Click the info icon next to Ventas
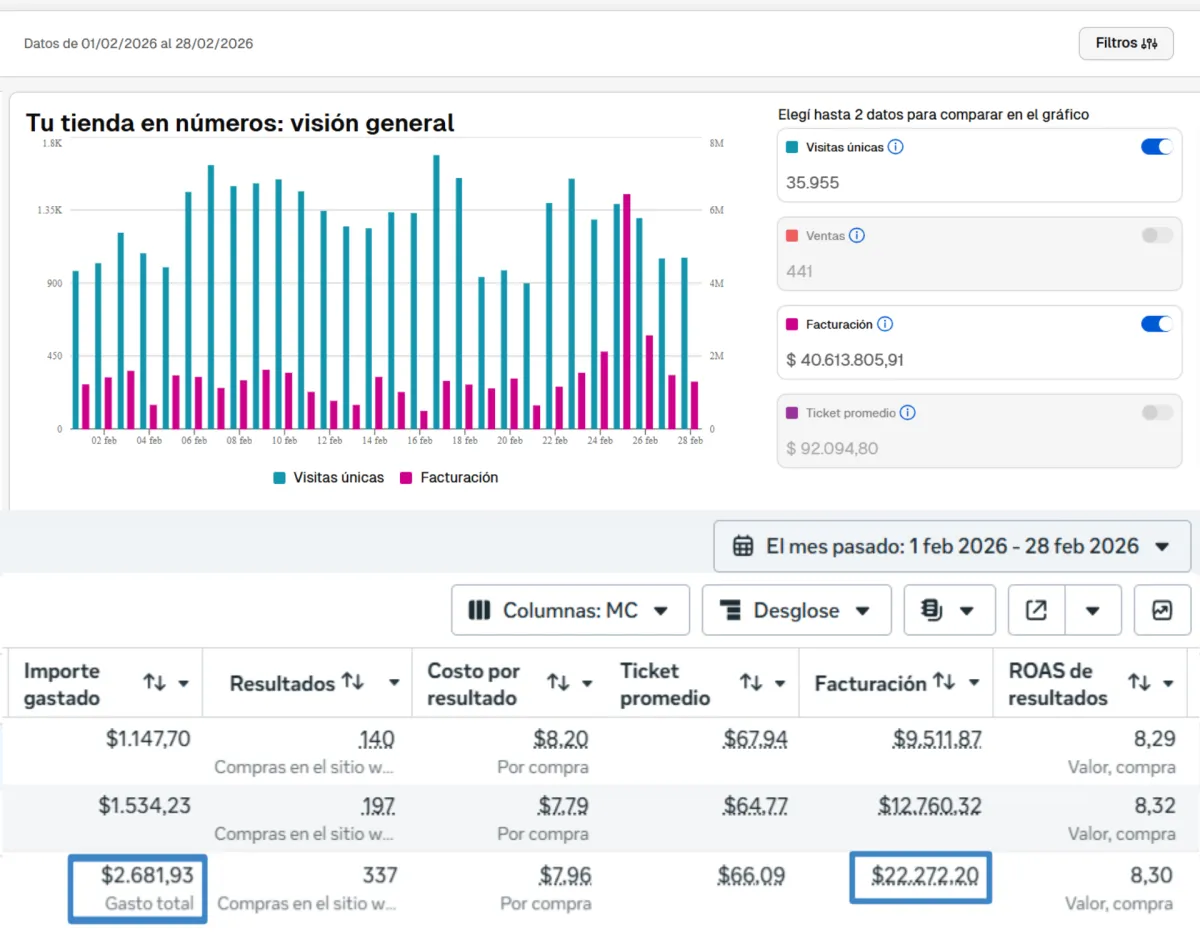The width and height of the screenshot is (1200, 937). coord(857,236)
